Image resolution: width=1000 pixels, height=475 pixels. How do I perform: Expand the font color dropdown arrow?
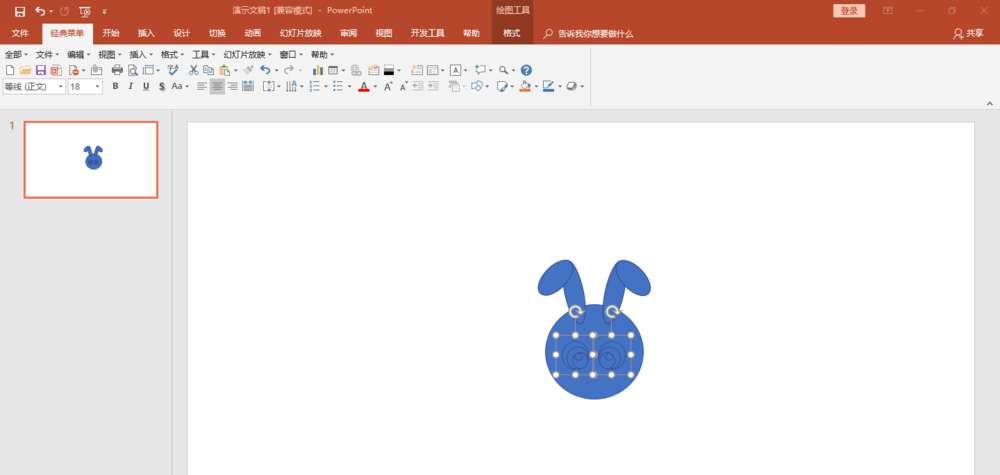(x=375, y=87)
